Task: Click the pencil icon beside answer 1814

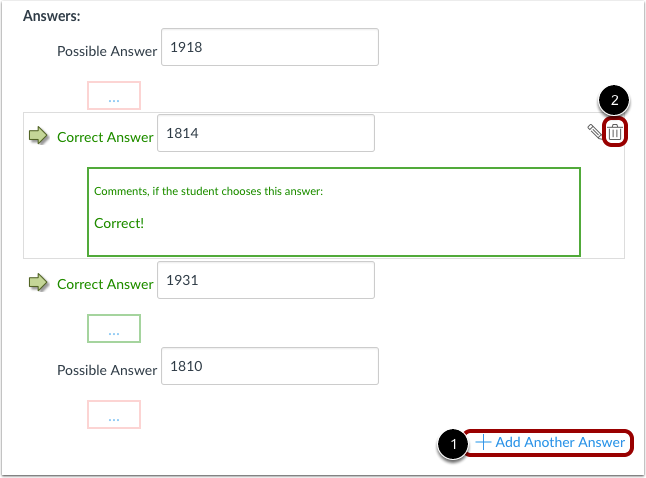Action: [595, 131]
